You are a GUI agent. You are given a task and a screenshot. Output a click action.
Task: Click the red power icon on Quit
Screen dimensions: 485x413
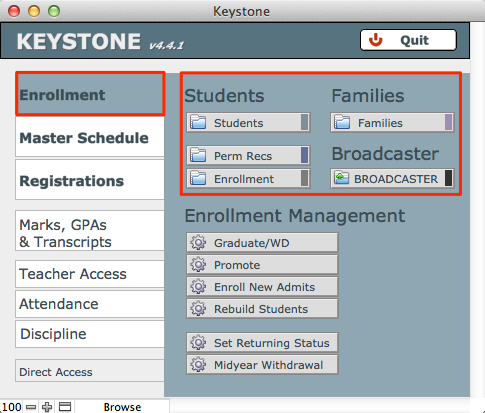click(376, 40)
